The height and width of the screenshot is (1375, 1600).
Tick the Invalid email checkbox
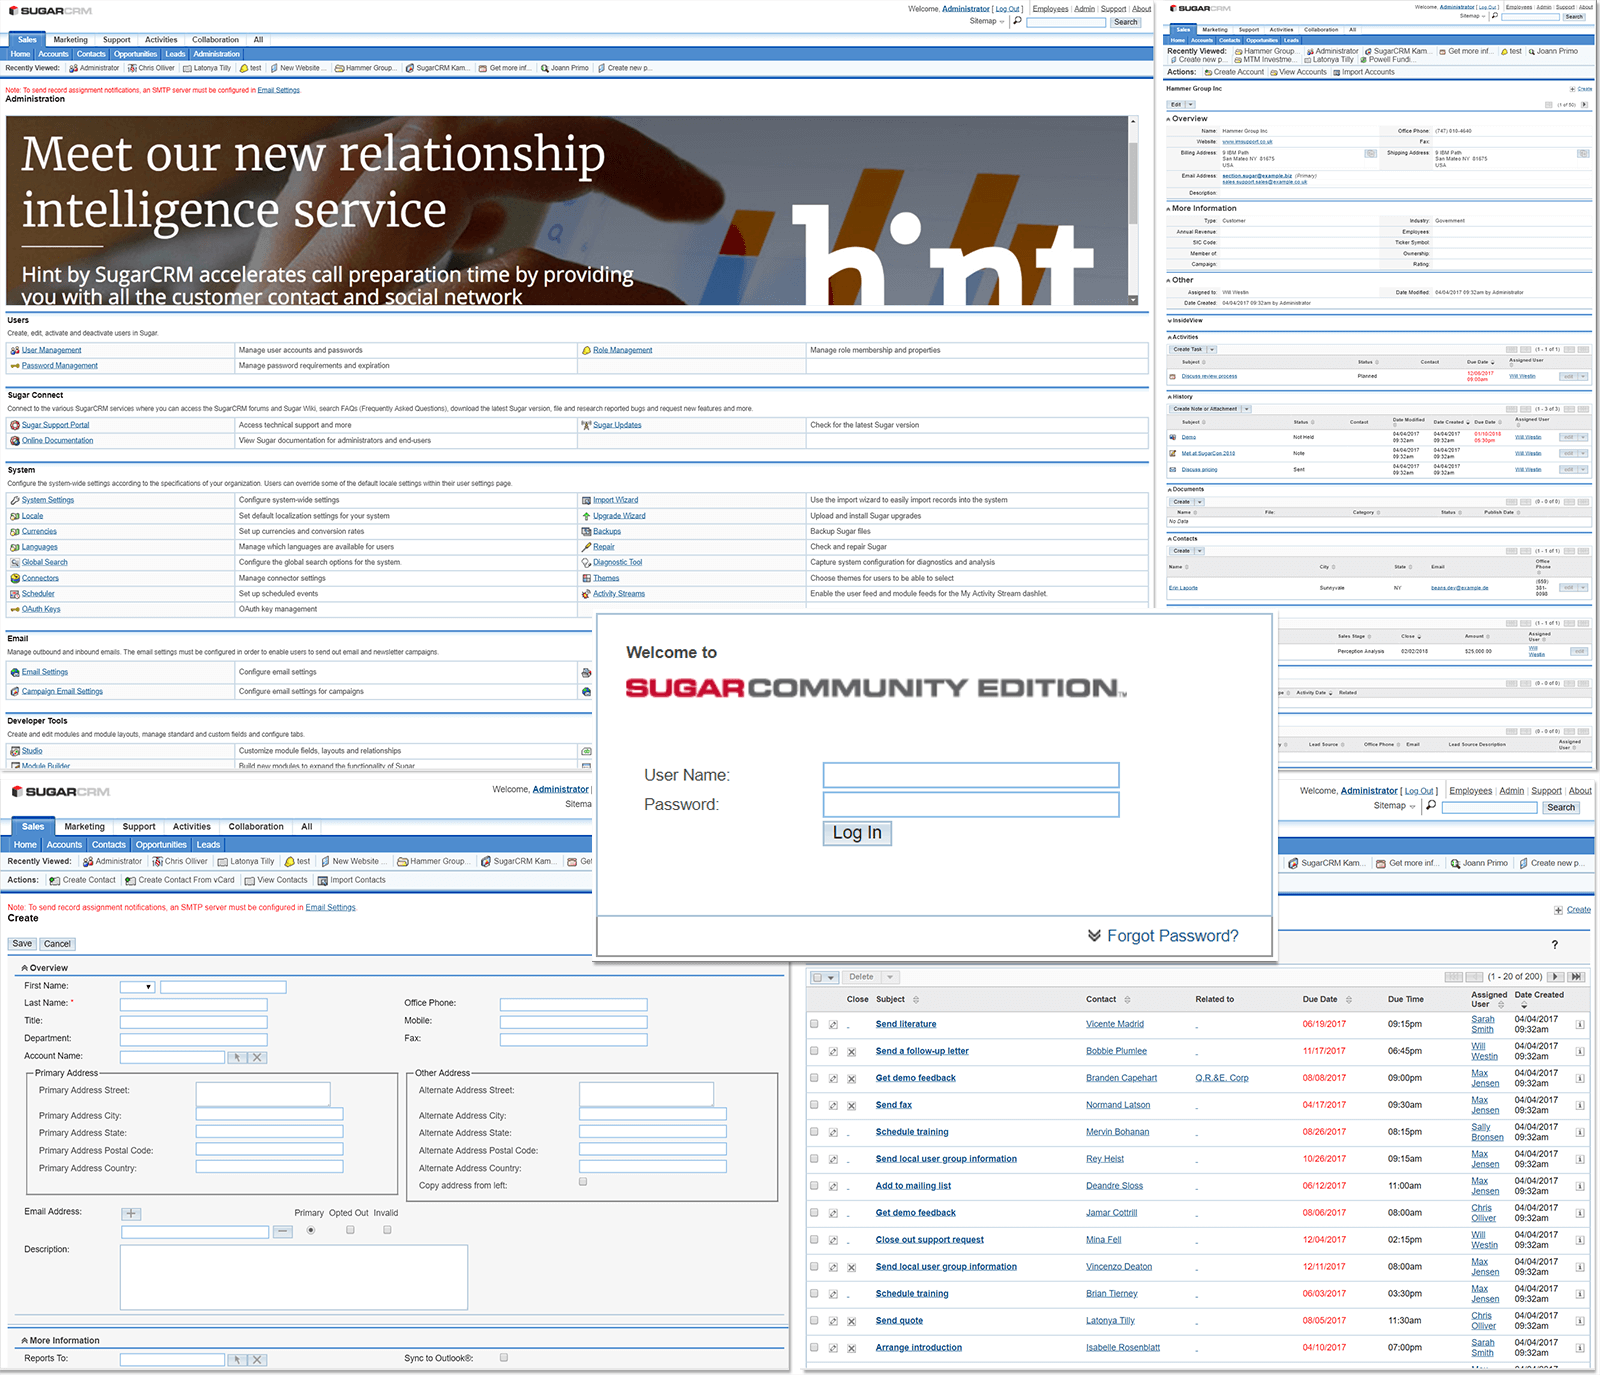[x=387, y=1230]
